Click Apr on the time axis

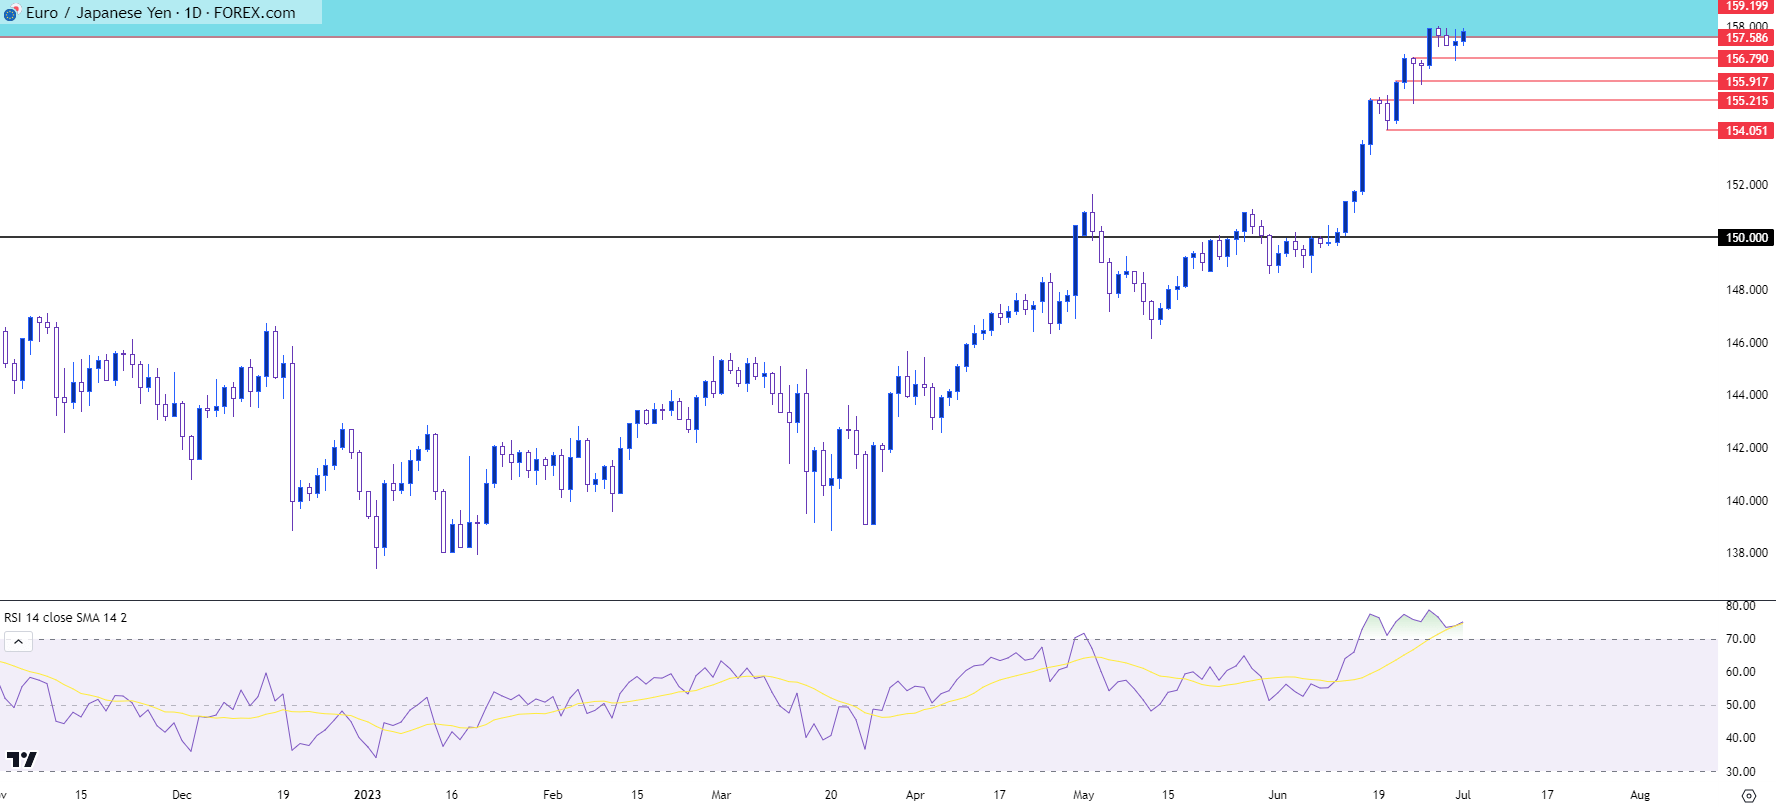point(915,795)
